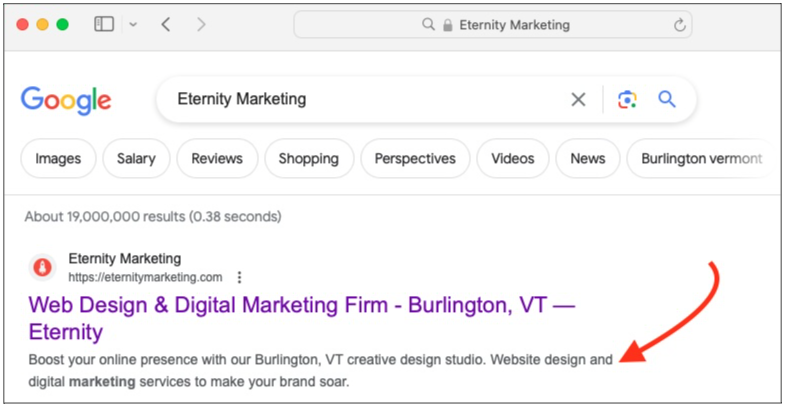Screen dimensions: 786x408
Task: Select the Reviews filter chip
Action: coord(217,158)
